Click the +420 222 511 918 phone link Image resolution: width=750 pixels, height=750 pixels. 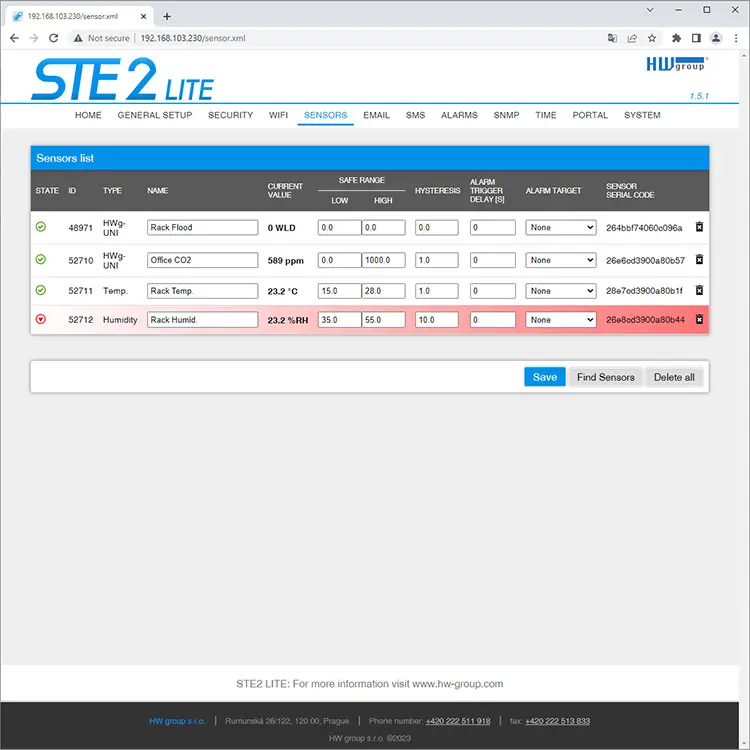(x=457, y=721)
